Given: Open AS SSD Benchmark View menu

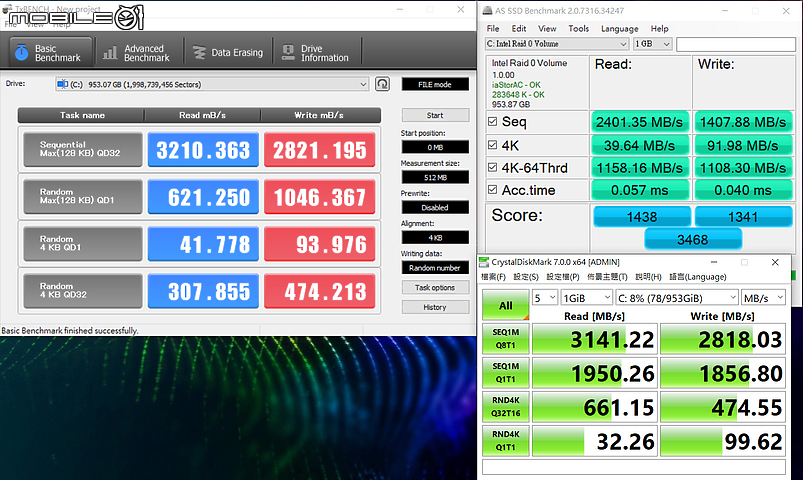Looking at the screenshot, I should coord(547,29).
